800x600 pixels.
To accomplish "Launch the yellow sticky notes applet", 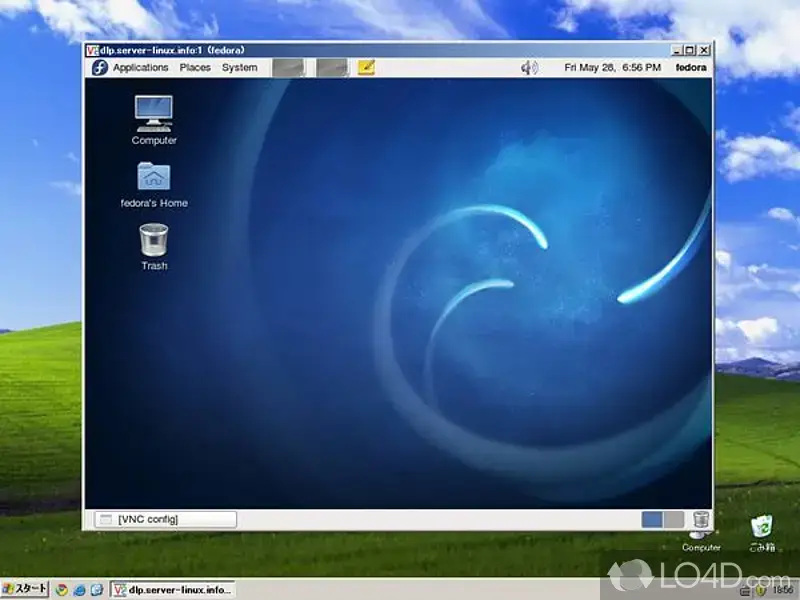I will [x=366, y=67].
